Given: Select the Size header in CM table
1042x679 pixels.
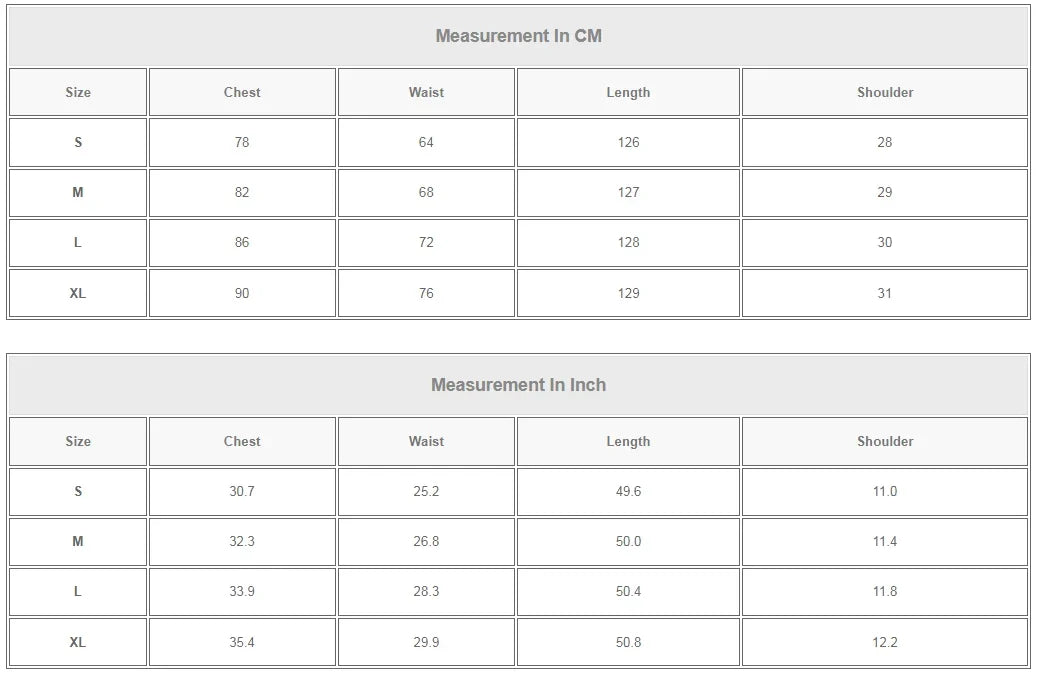Looking at the screenshot, I should click(x=78, y=92).
